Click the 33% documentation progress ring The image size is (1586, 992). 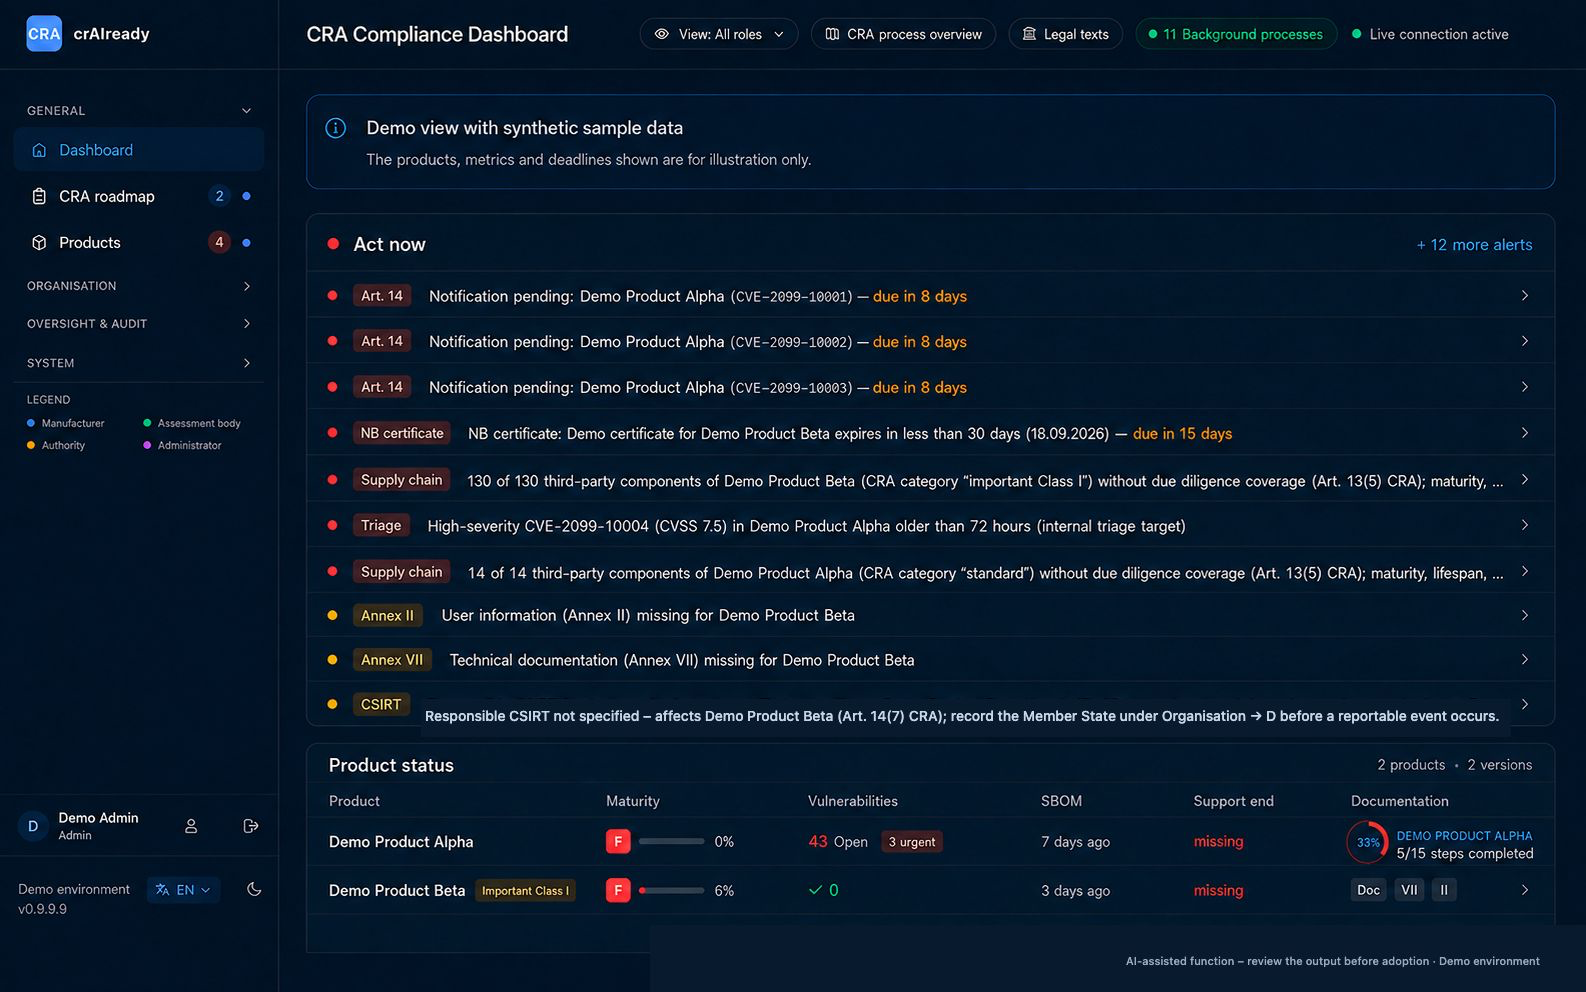pyautogui.click(x=1367, y=842)
